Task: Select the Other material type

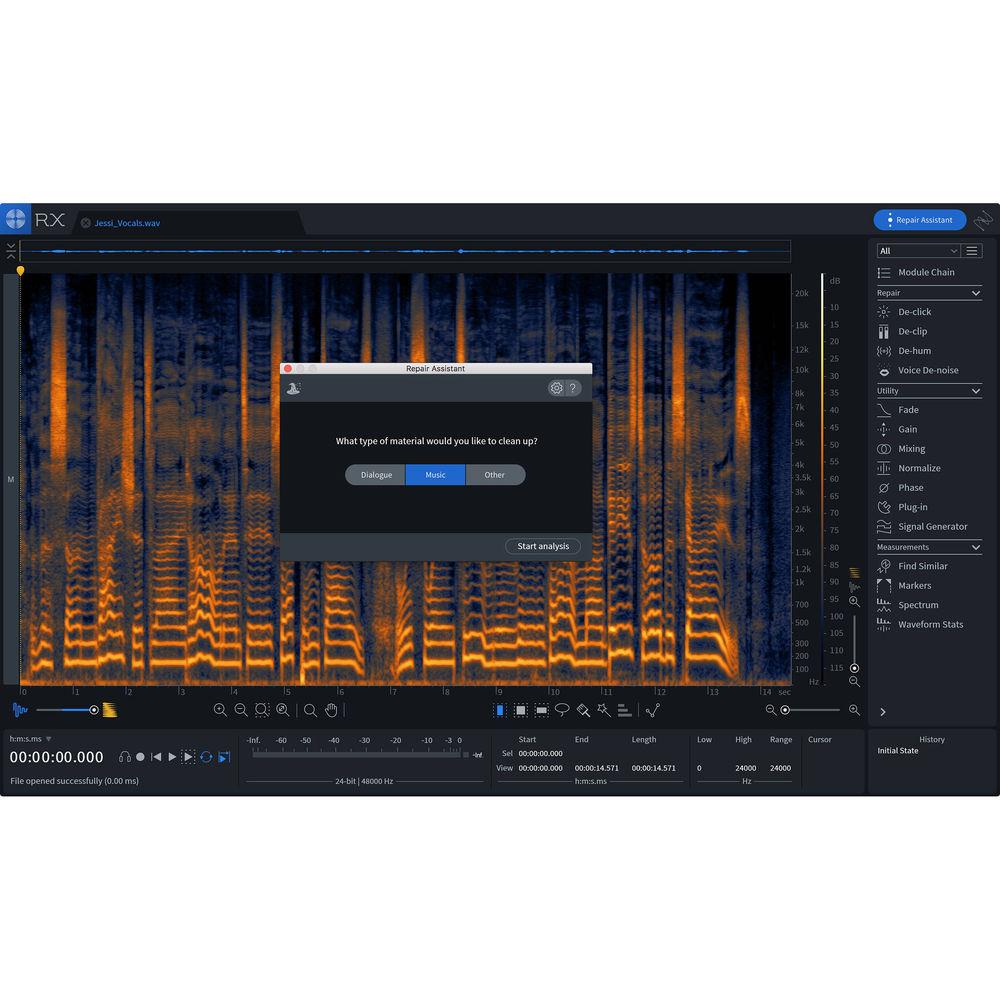Action: (x=495, y=475)
